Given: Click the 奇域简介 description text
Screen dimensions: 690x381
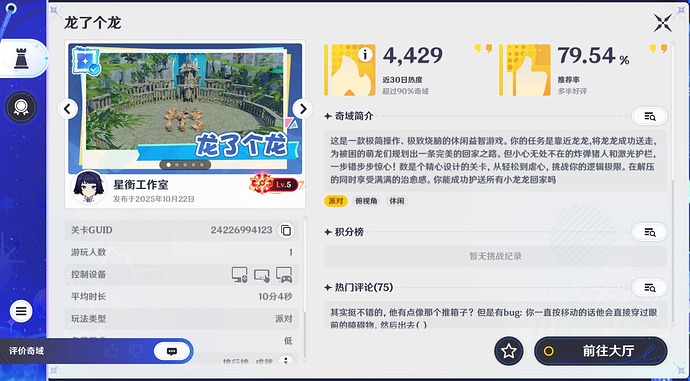Looking at the screenshot, I should [x=495, y=161].
